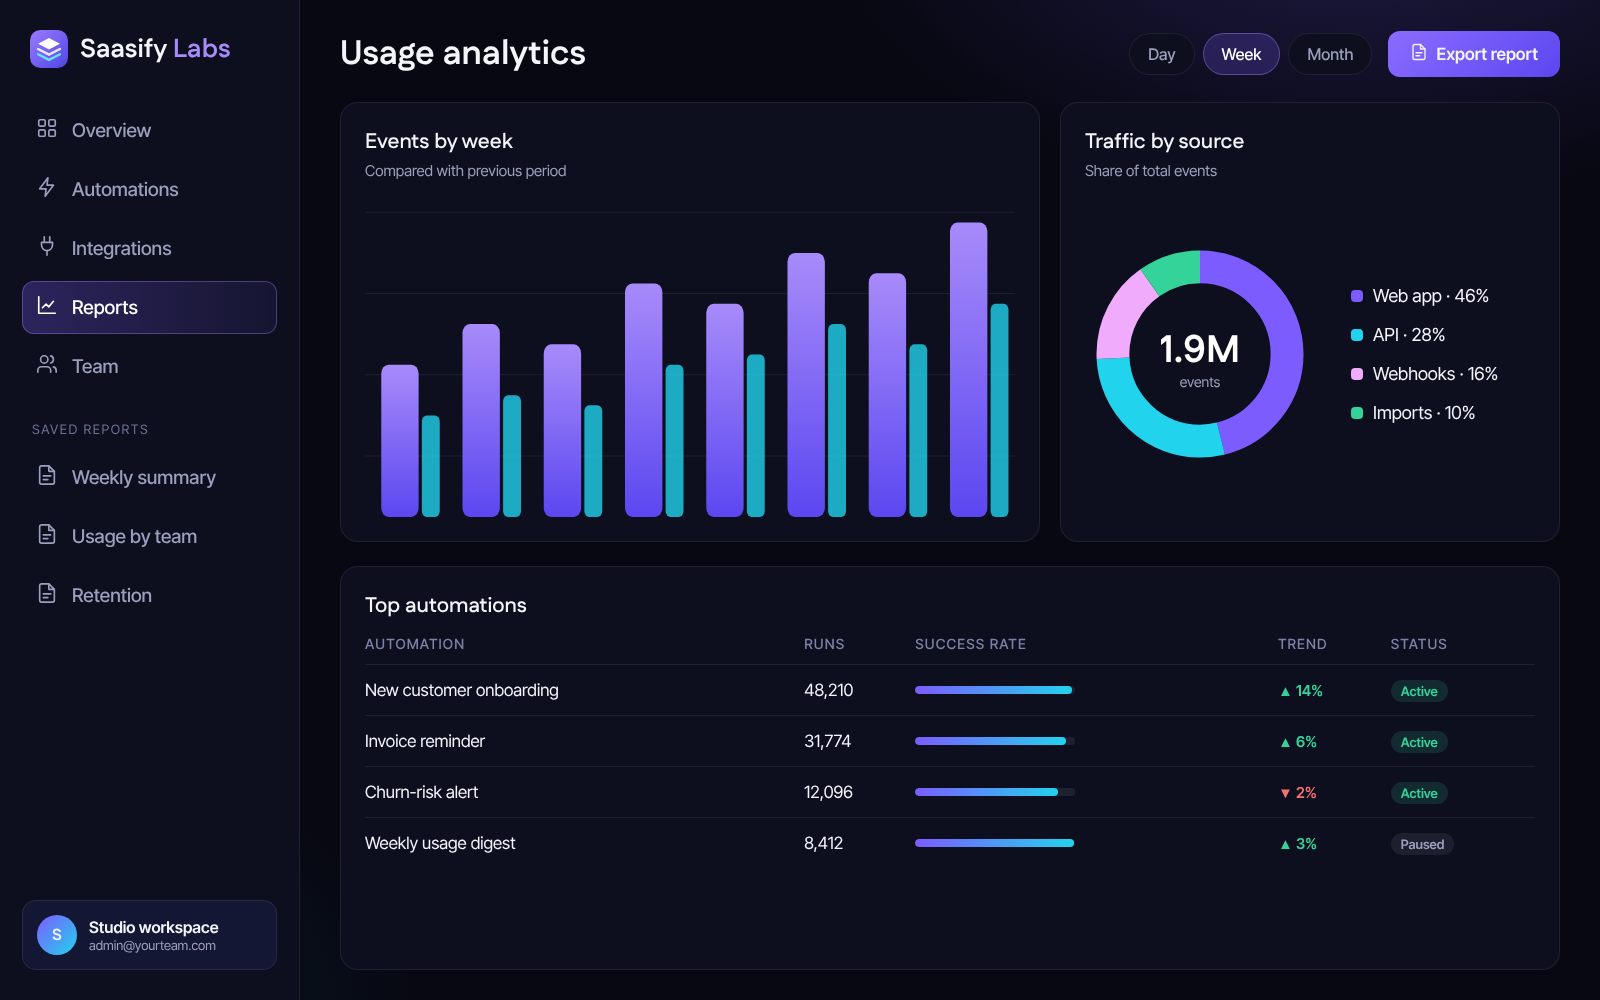
Task: Click the 8,412 runs value
Action: pos(824,843)
